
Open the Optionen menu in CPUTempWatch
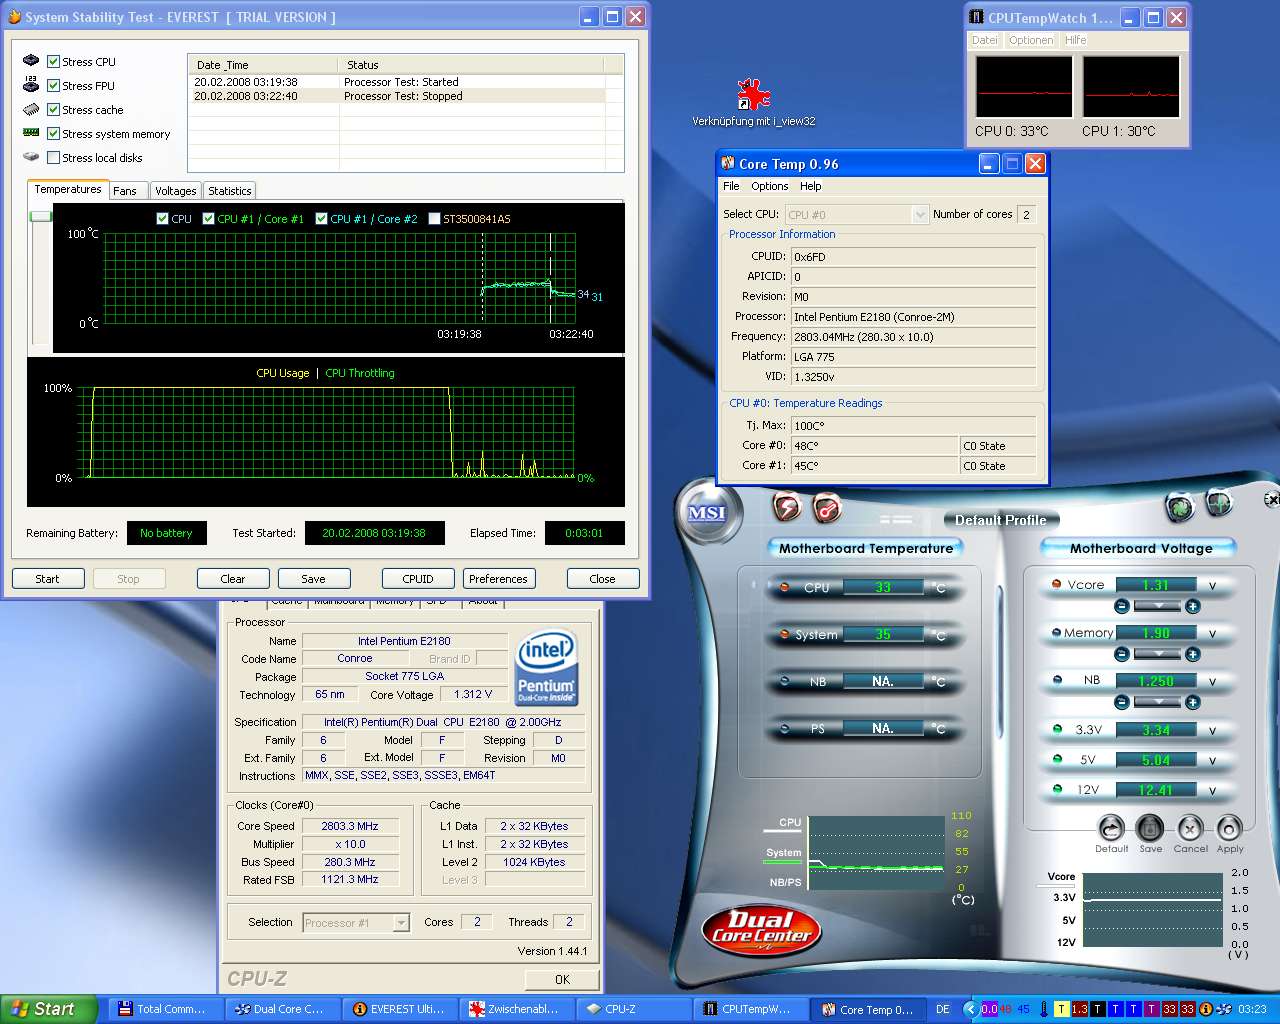point(1031,40)
